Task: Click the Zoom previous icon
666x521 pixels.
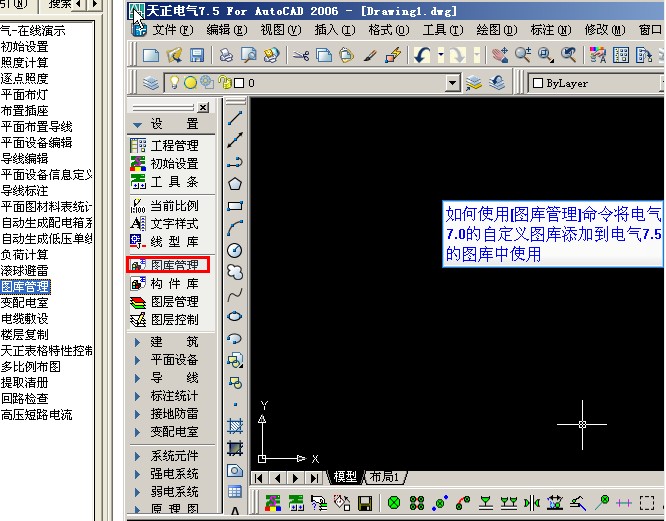Action: [x=569, y=55]
